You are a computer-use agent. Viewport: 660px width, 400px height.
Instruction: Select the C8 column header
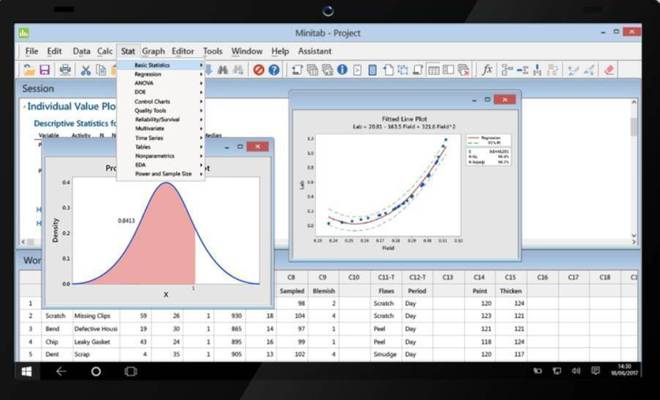tap(291, 277)
